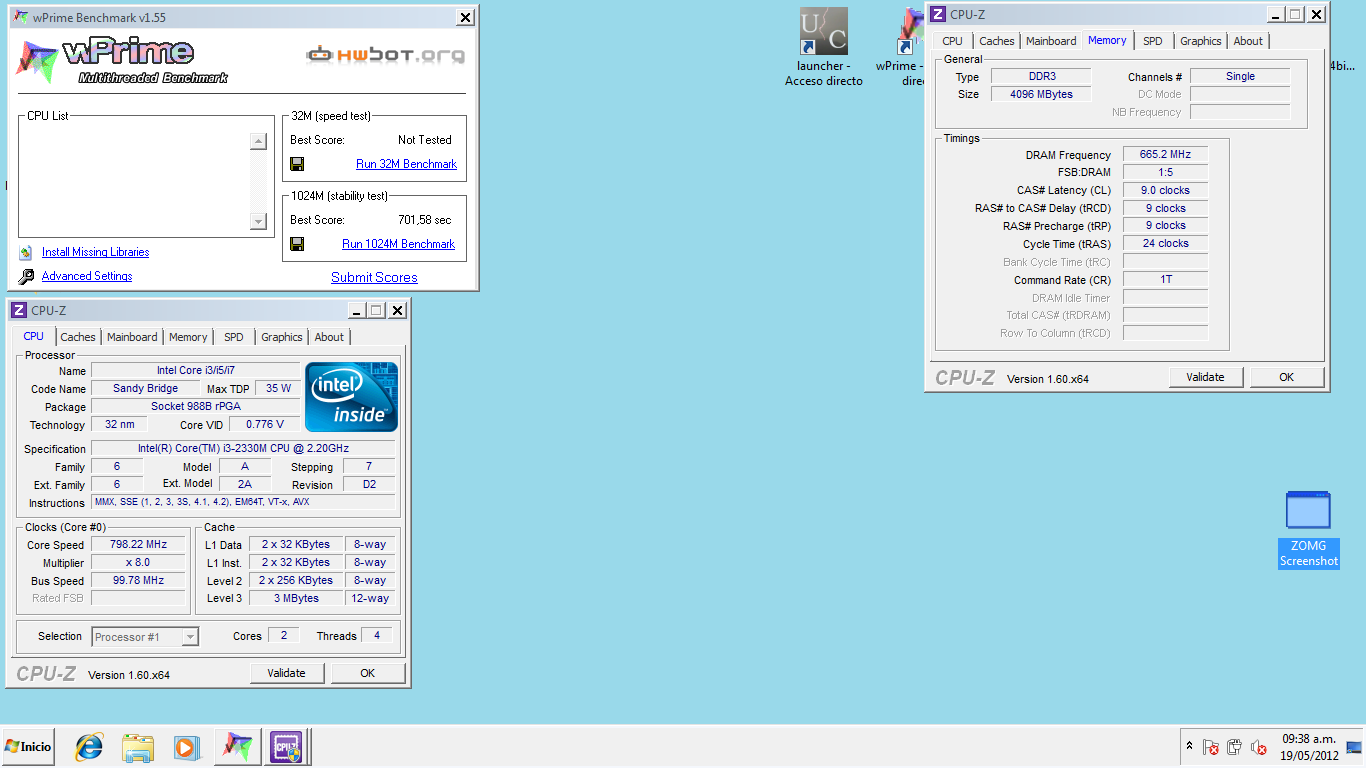Click the CPU List scrollbar up arrow

(x=259, y=142)
